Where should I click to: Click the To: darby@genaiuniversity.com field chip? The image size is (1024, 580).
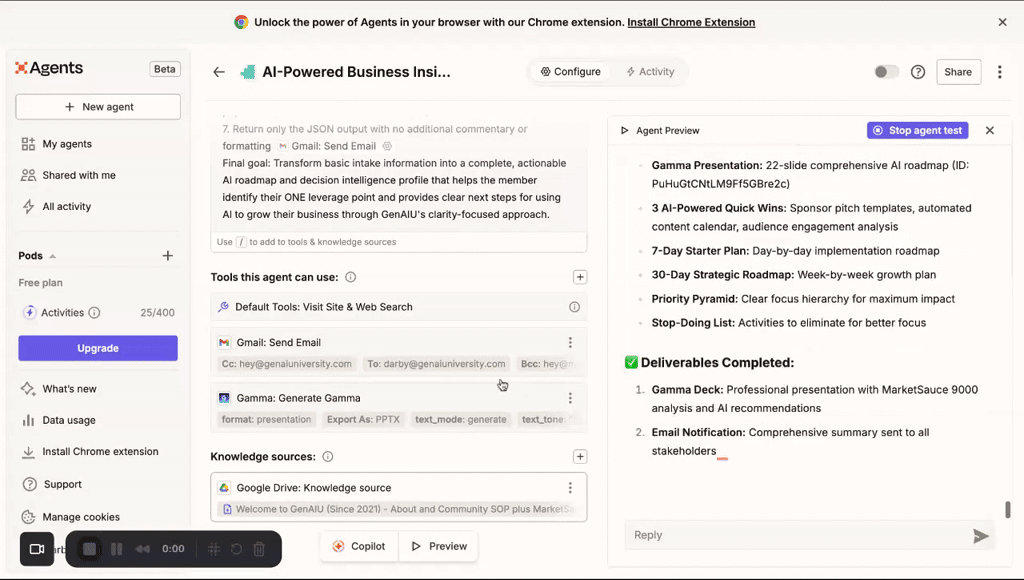(436, 364)
